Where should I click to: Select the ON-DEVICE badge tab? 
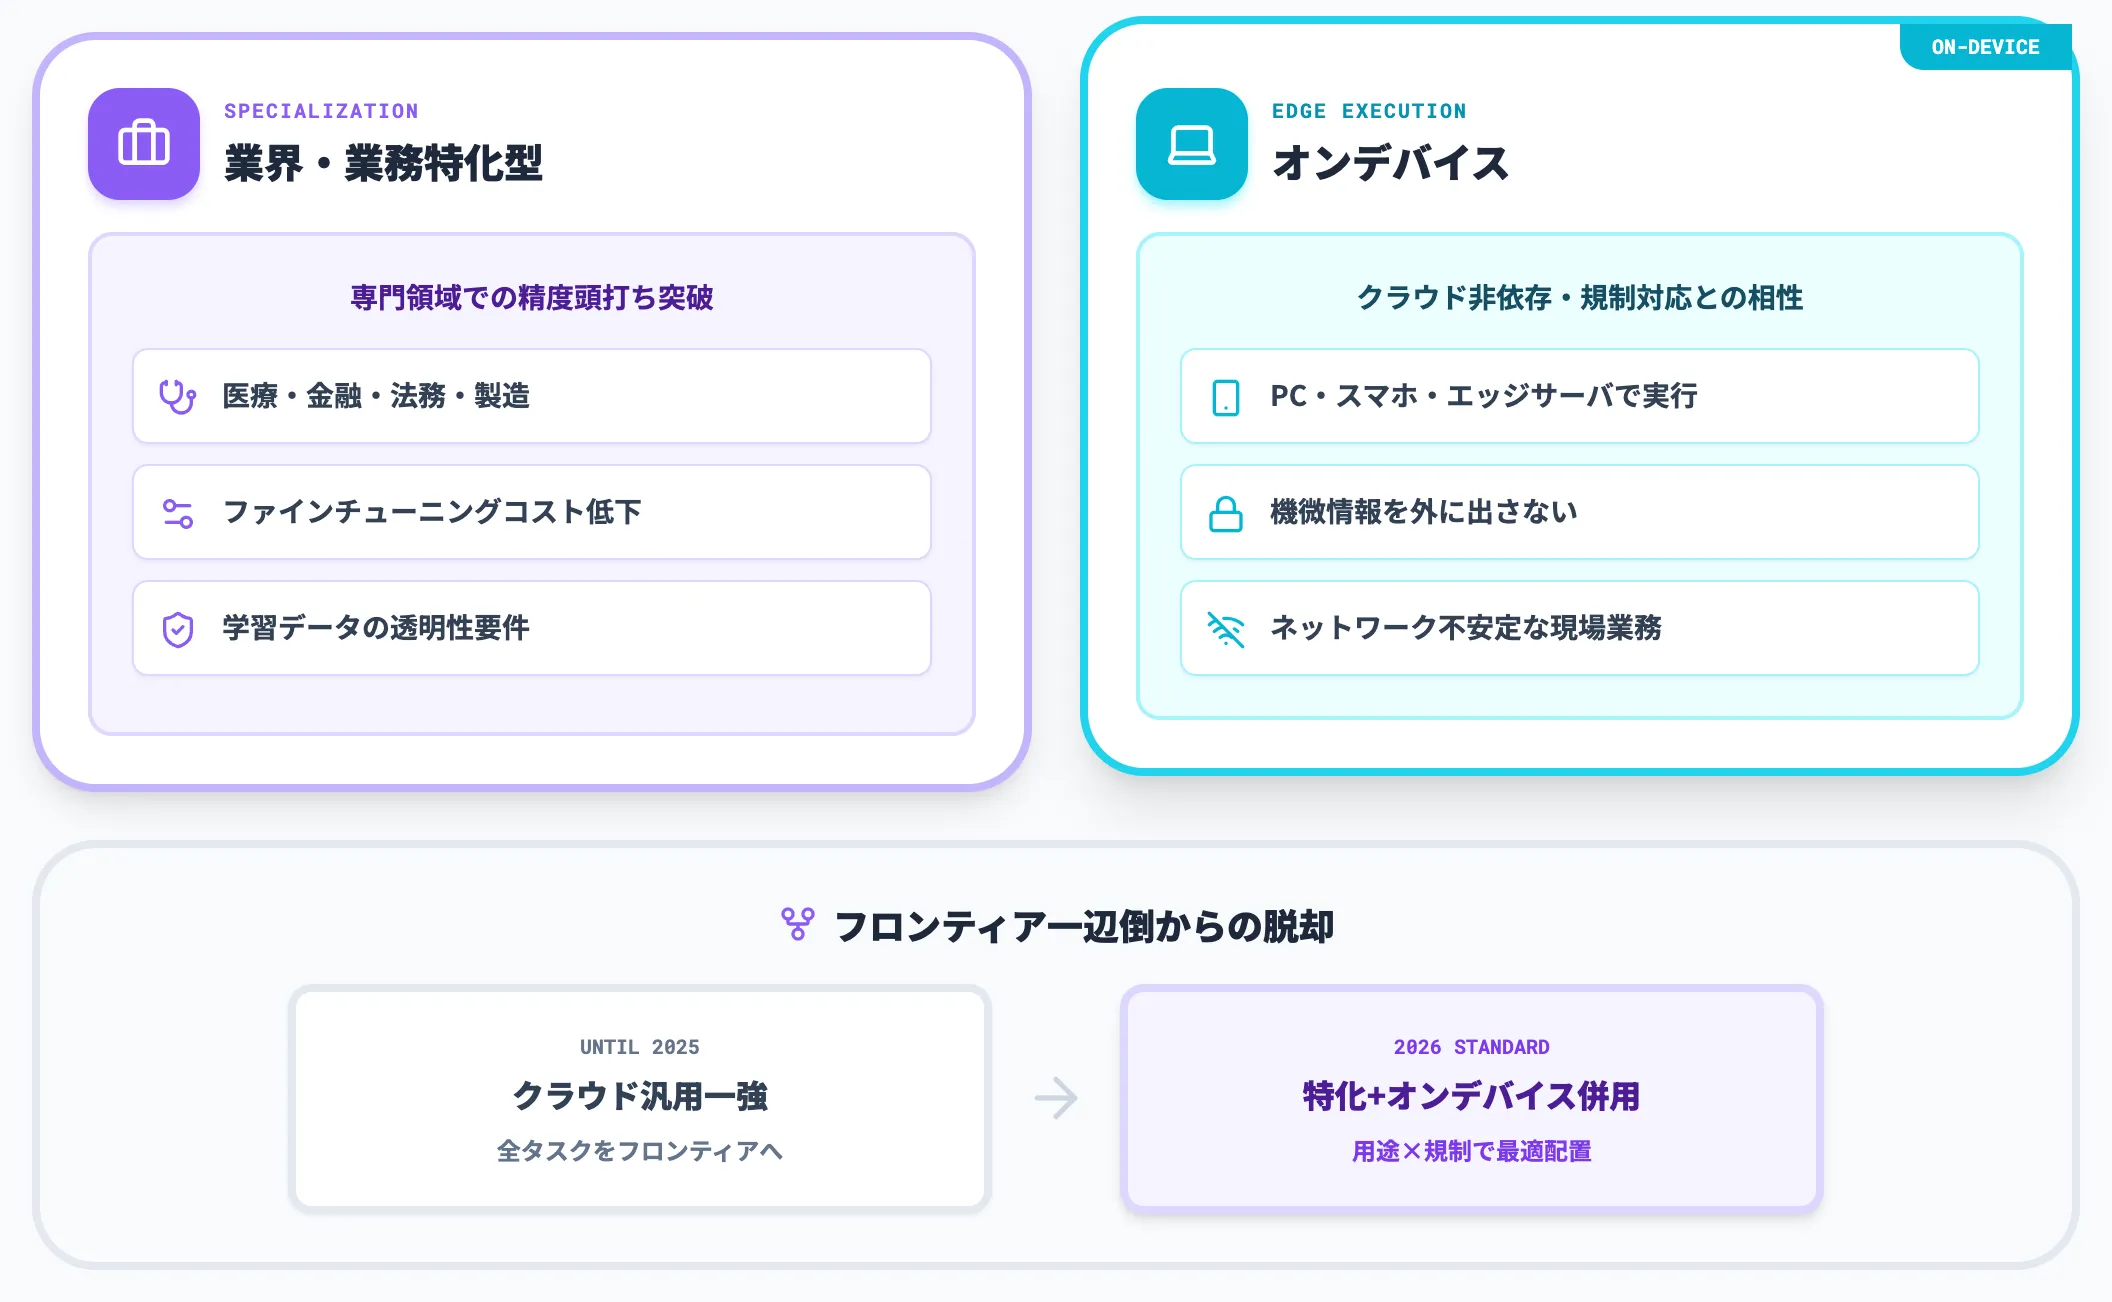(1986, 47)
